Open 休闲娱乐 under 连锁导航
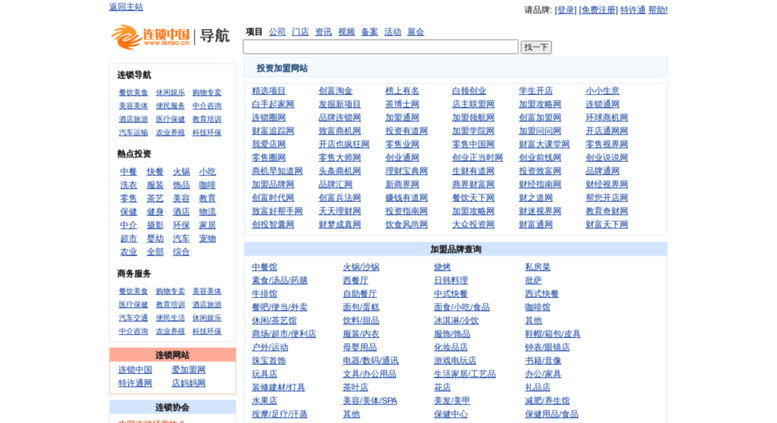 170,93
